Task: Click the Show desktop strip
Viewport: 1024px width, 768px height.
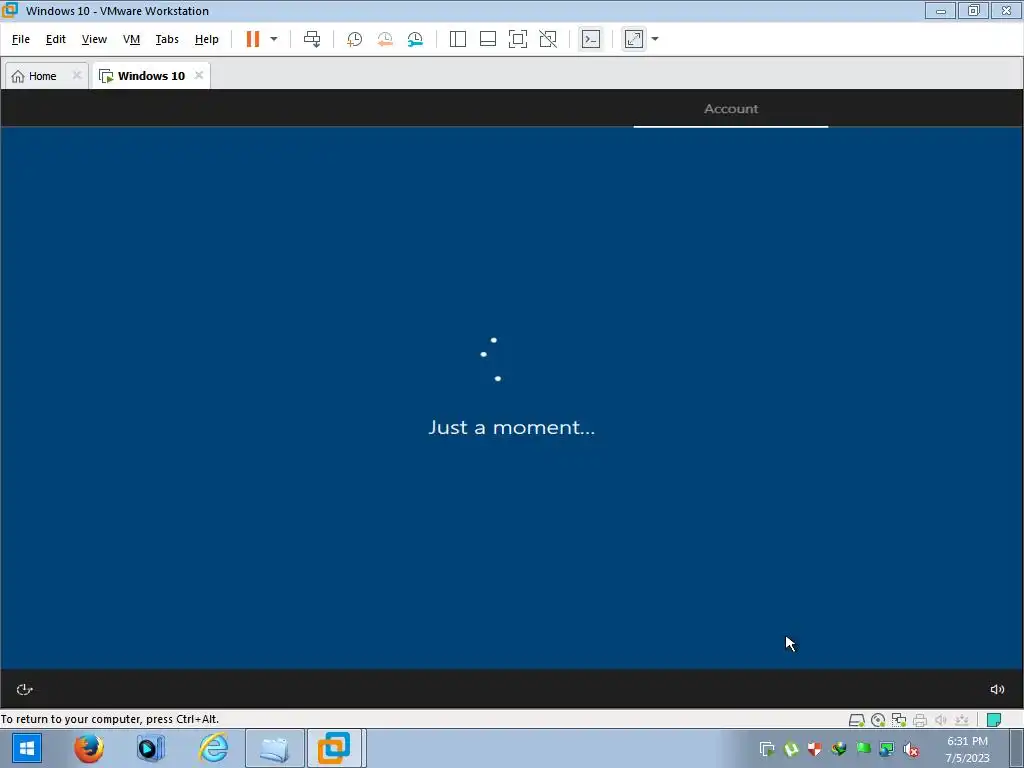Action: pyautogui.click(x=1017, y=749)
